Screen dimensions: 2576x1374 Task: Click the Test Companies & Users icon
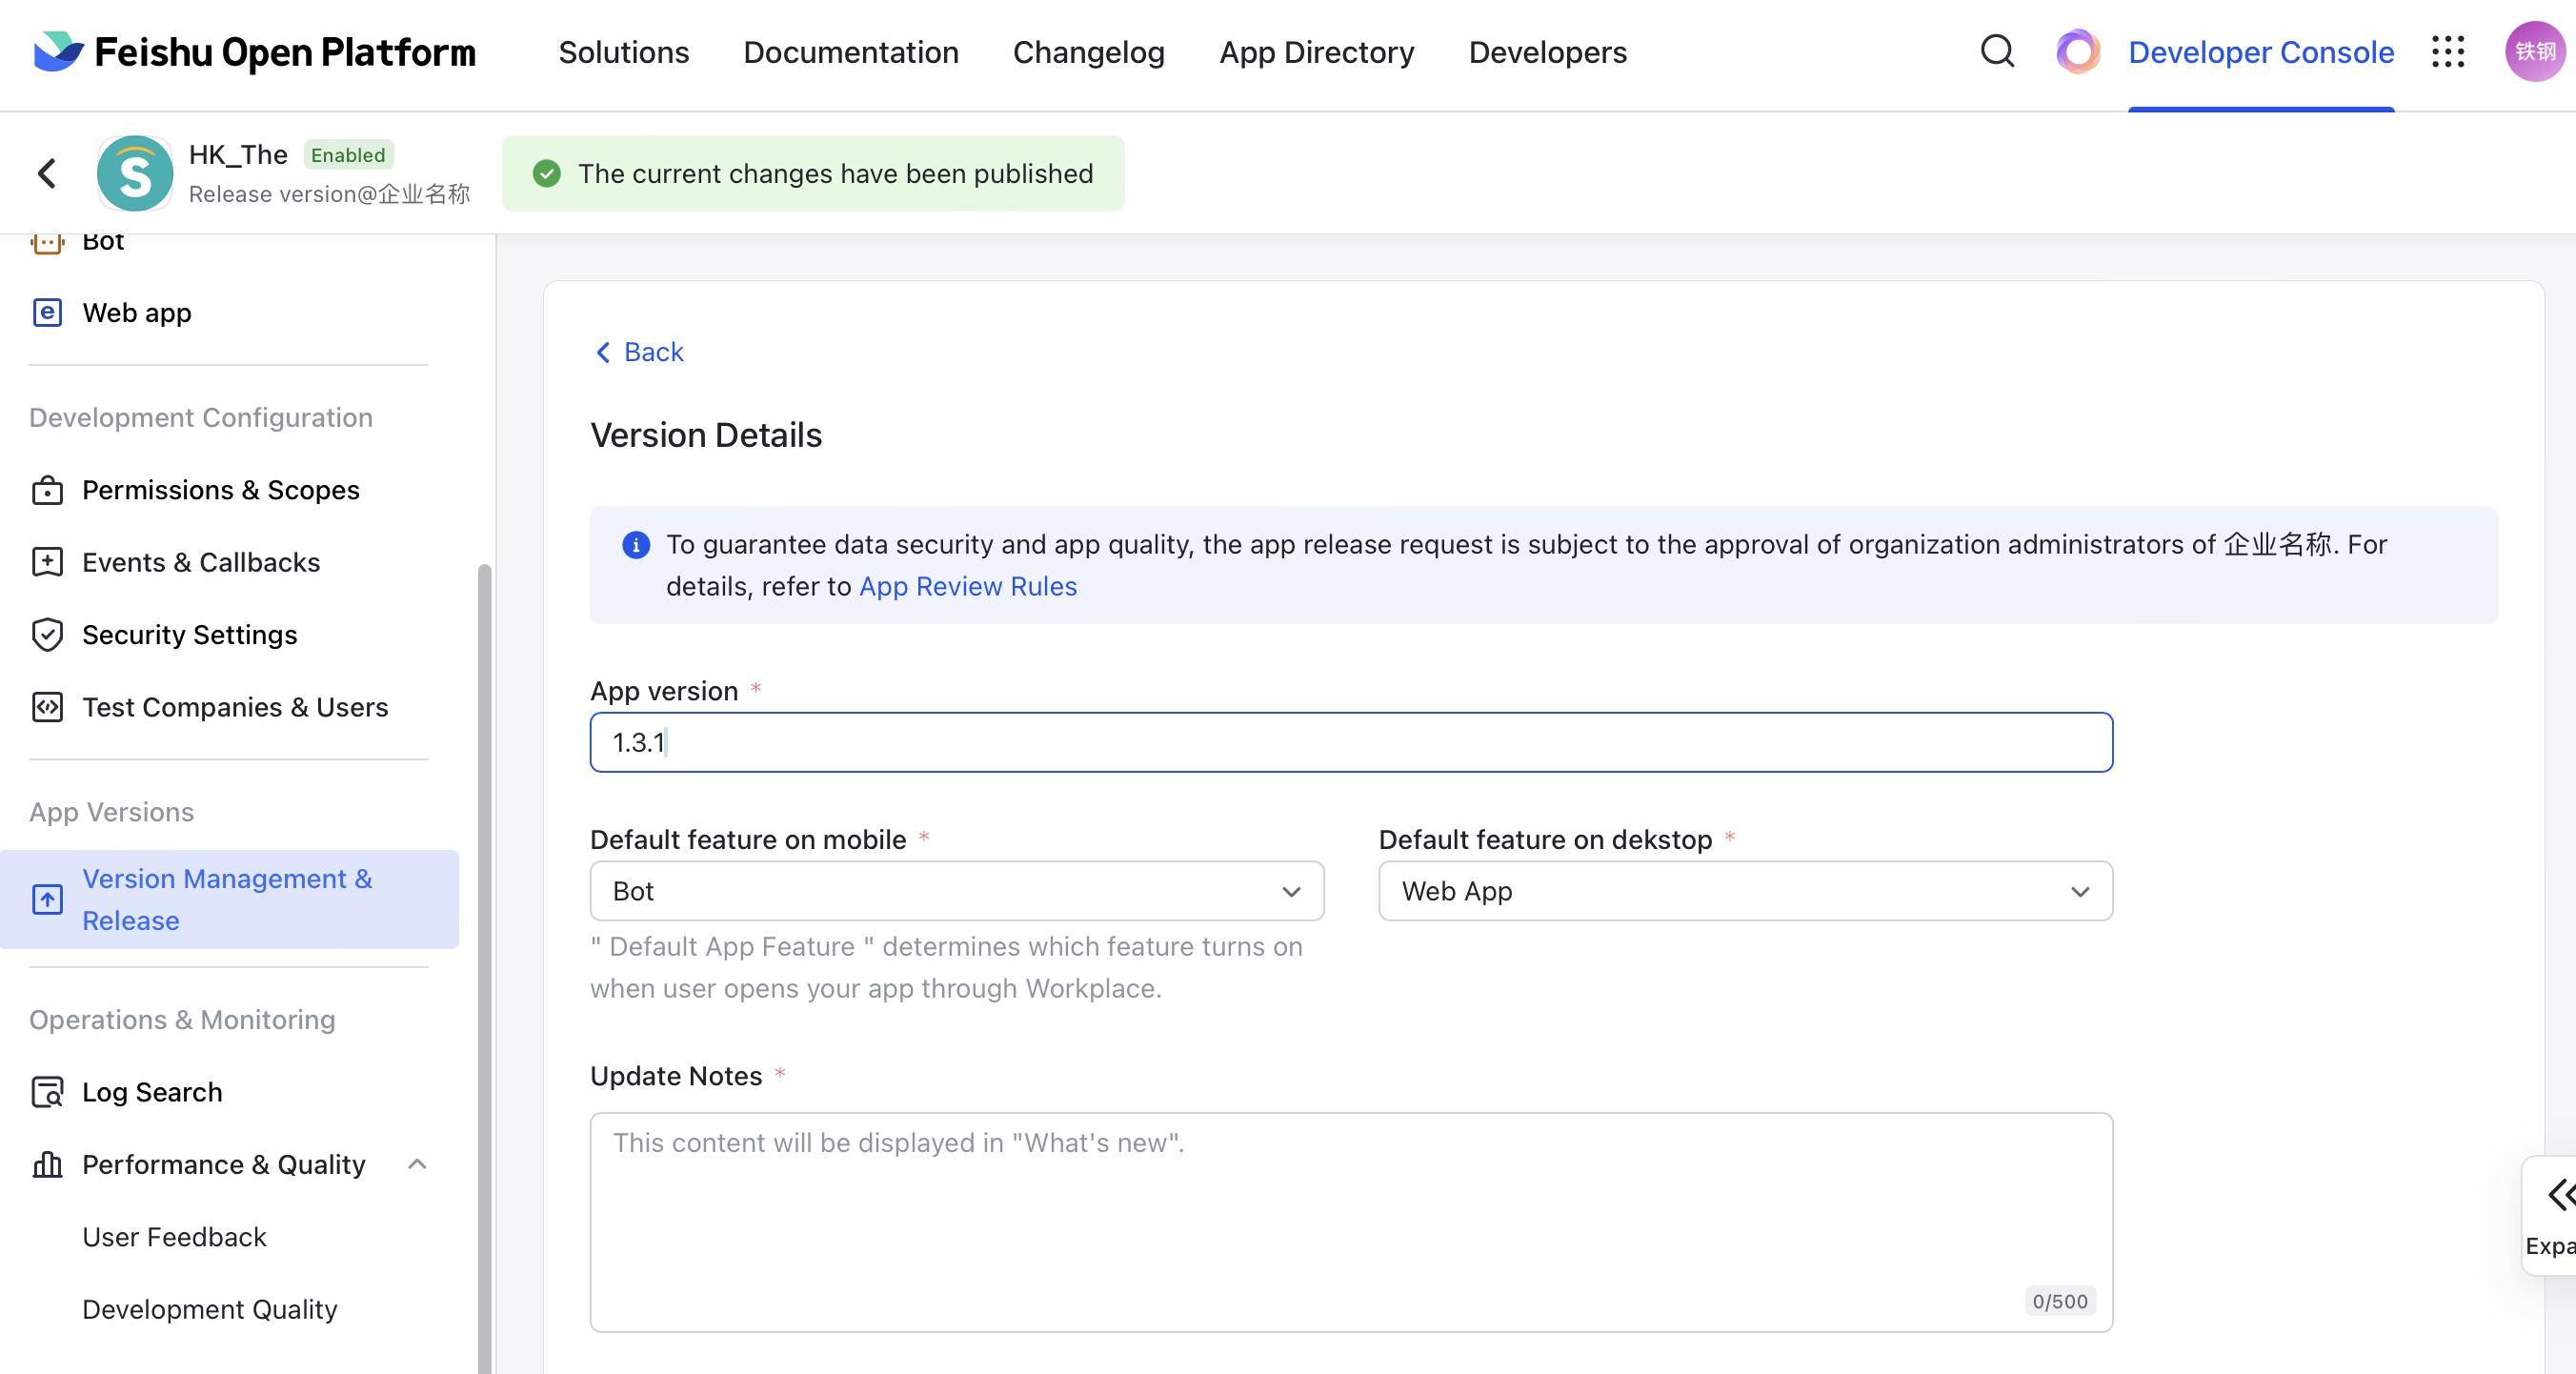47,707
